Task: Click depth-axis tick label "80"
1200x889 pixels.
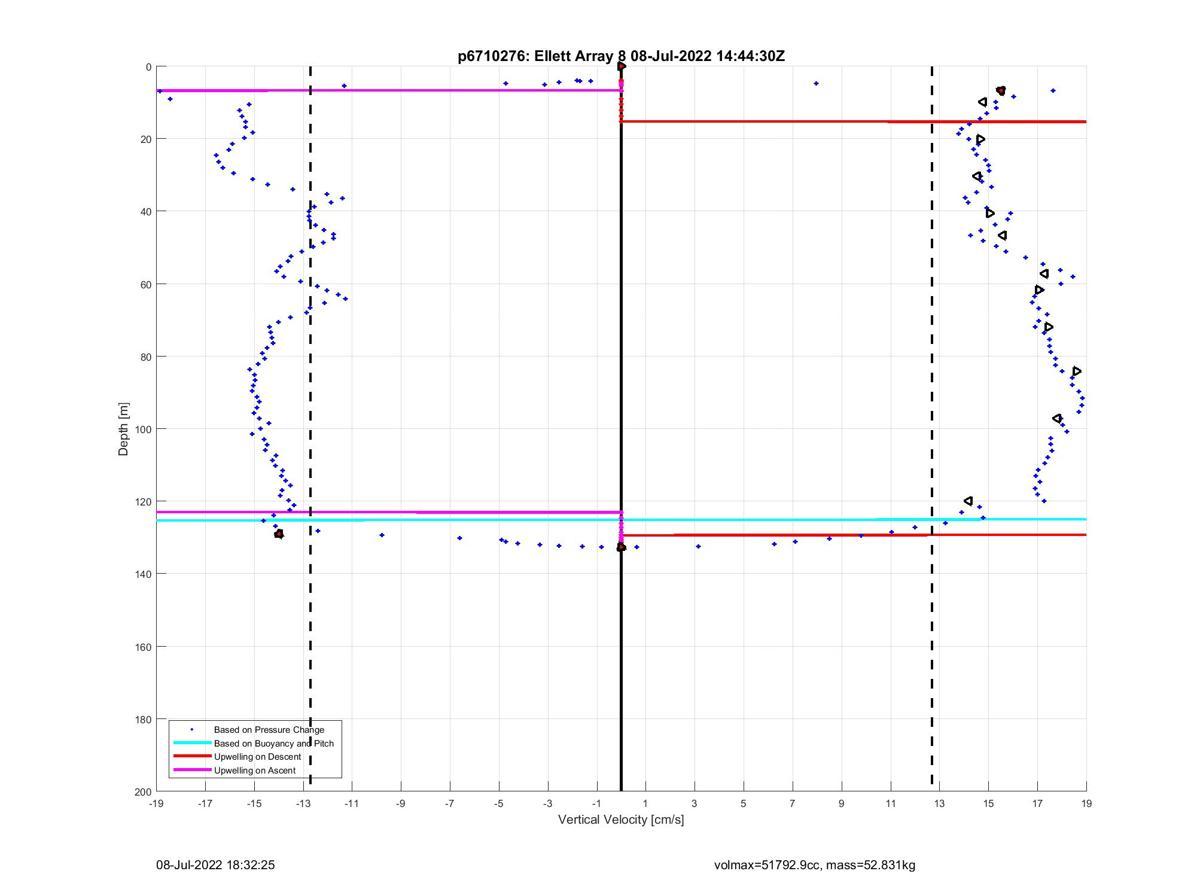Action: (146, 357)
